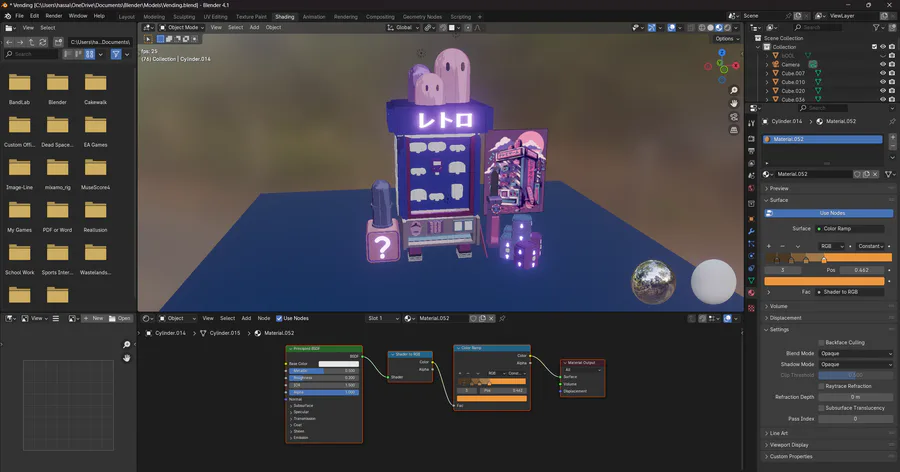The image size is (900, 472).
Task: Toggle Use Nodes checkbox in node editor header
Action: pyautogui.click(x=279, y=318)
